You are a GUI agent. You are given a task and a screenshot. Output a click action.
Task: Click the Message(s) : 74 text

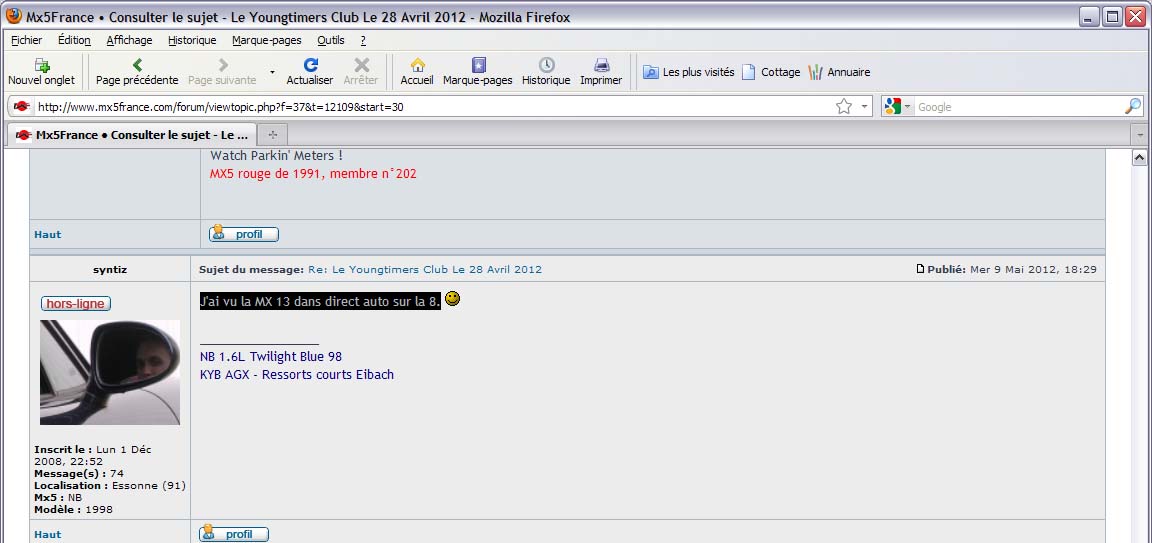[x=79, y=474]
